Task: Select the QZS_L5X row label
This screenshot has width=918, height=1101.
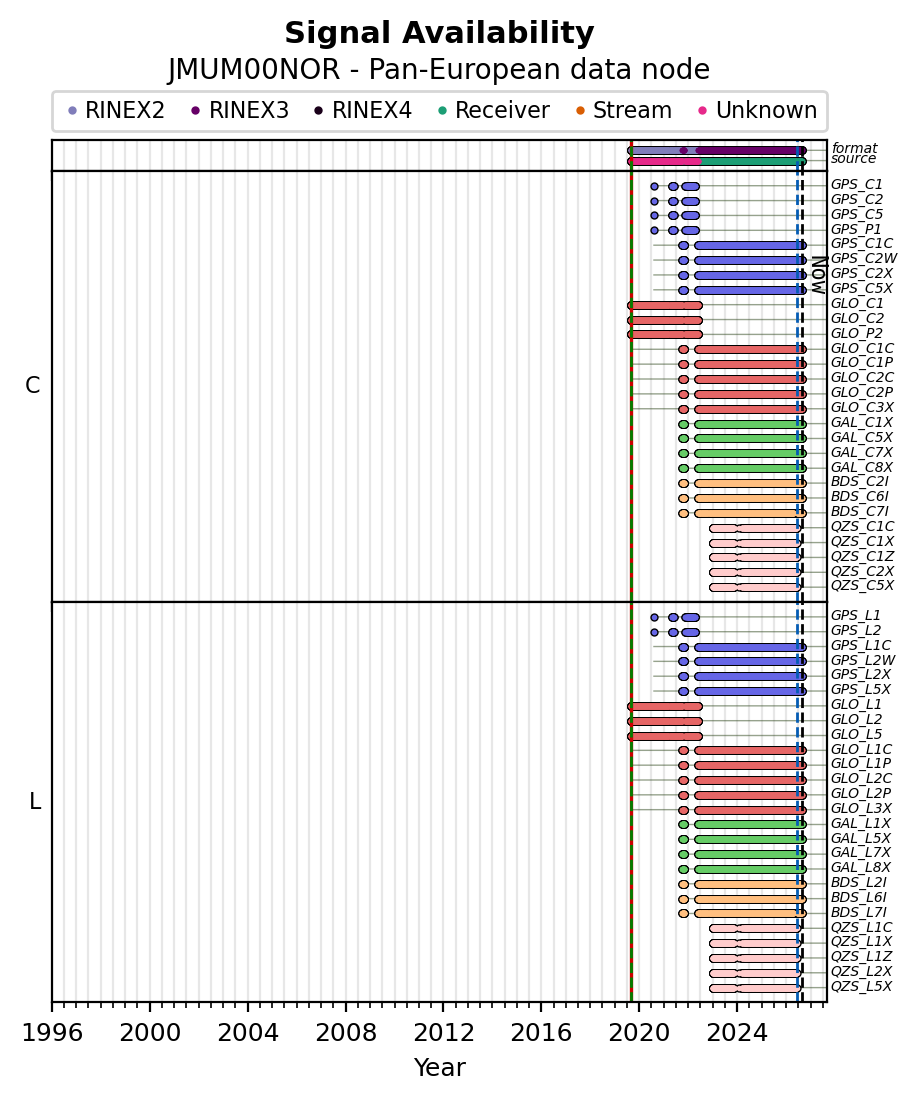Action: 862,987
